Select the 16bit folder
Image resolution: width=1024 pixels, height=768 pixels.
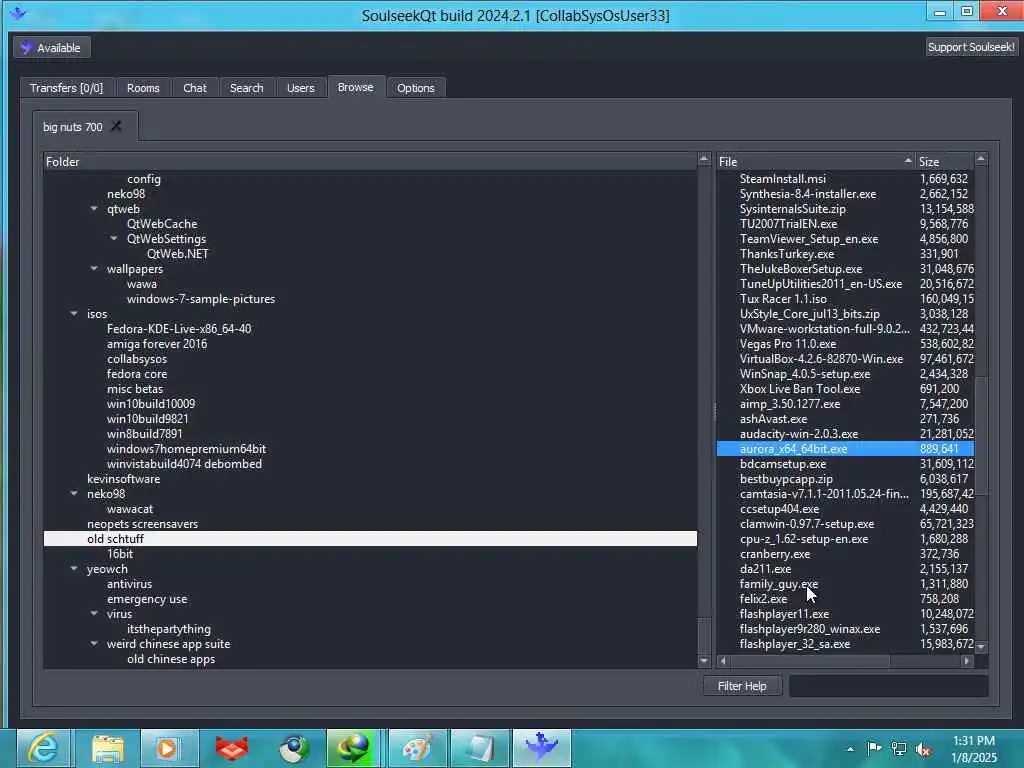coord(120,554)
